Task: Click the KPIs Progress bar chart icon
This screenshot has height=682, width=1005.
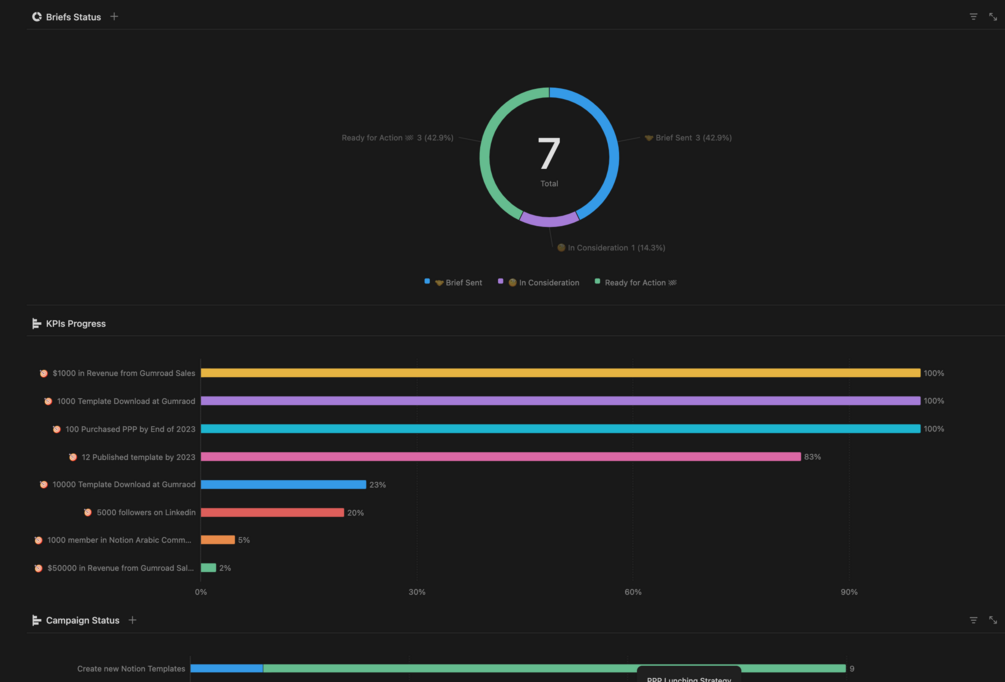Action: [x=37, y=324]
